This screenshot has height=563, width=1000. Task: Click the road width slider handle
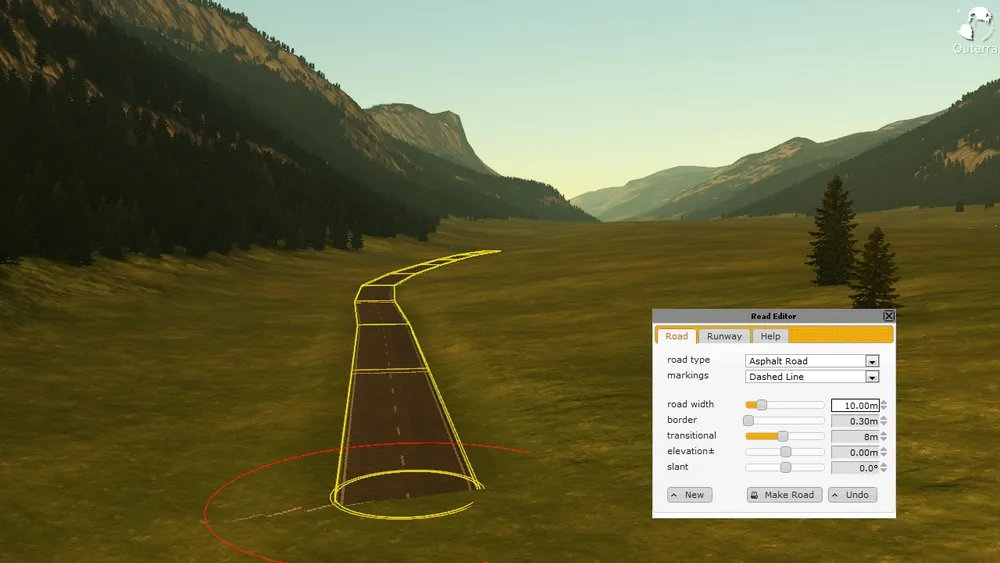[x=761, y=405]
